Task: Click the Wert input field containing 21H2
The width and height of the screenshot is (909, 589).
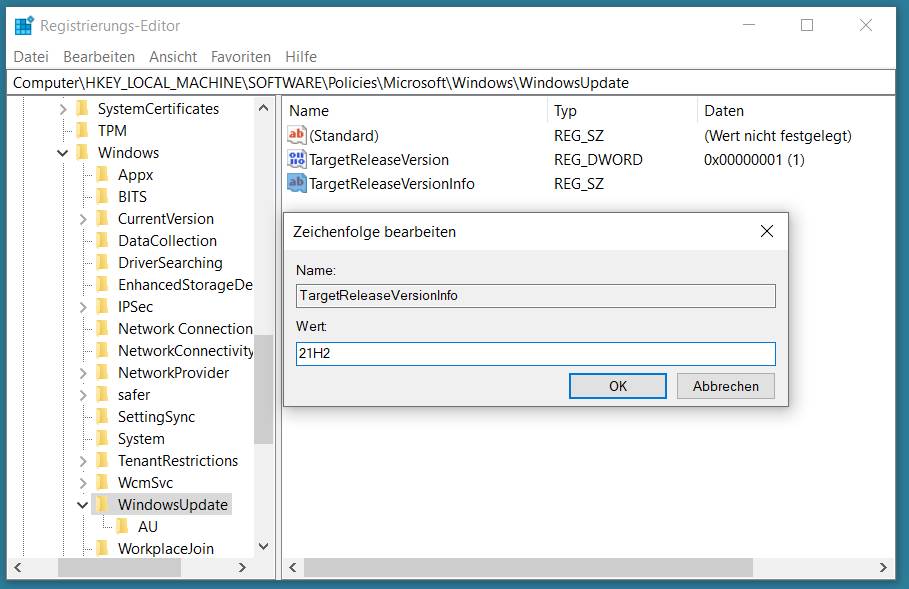Action: click(535, 354)
